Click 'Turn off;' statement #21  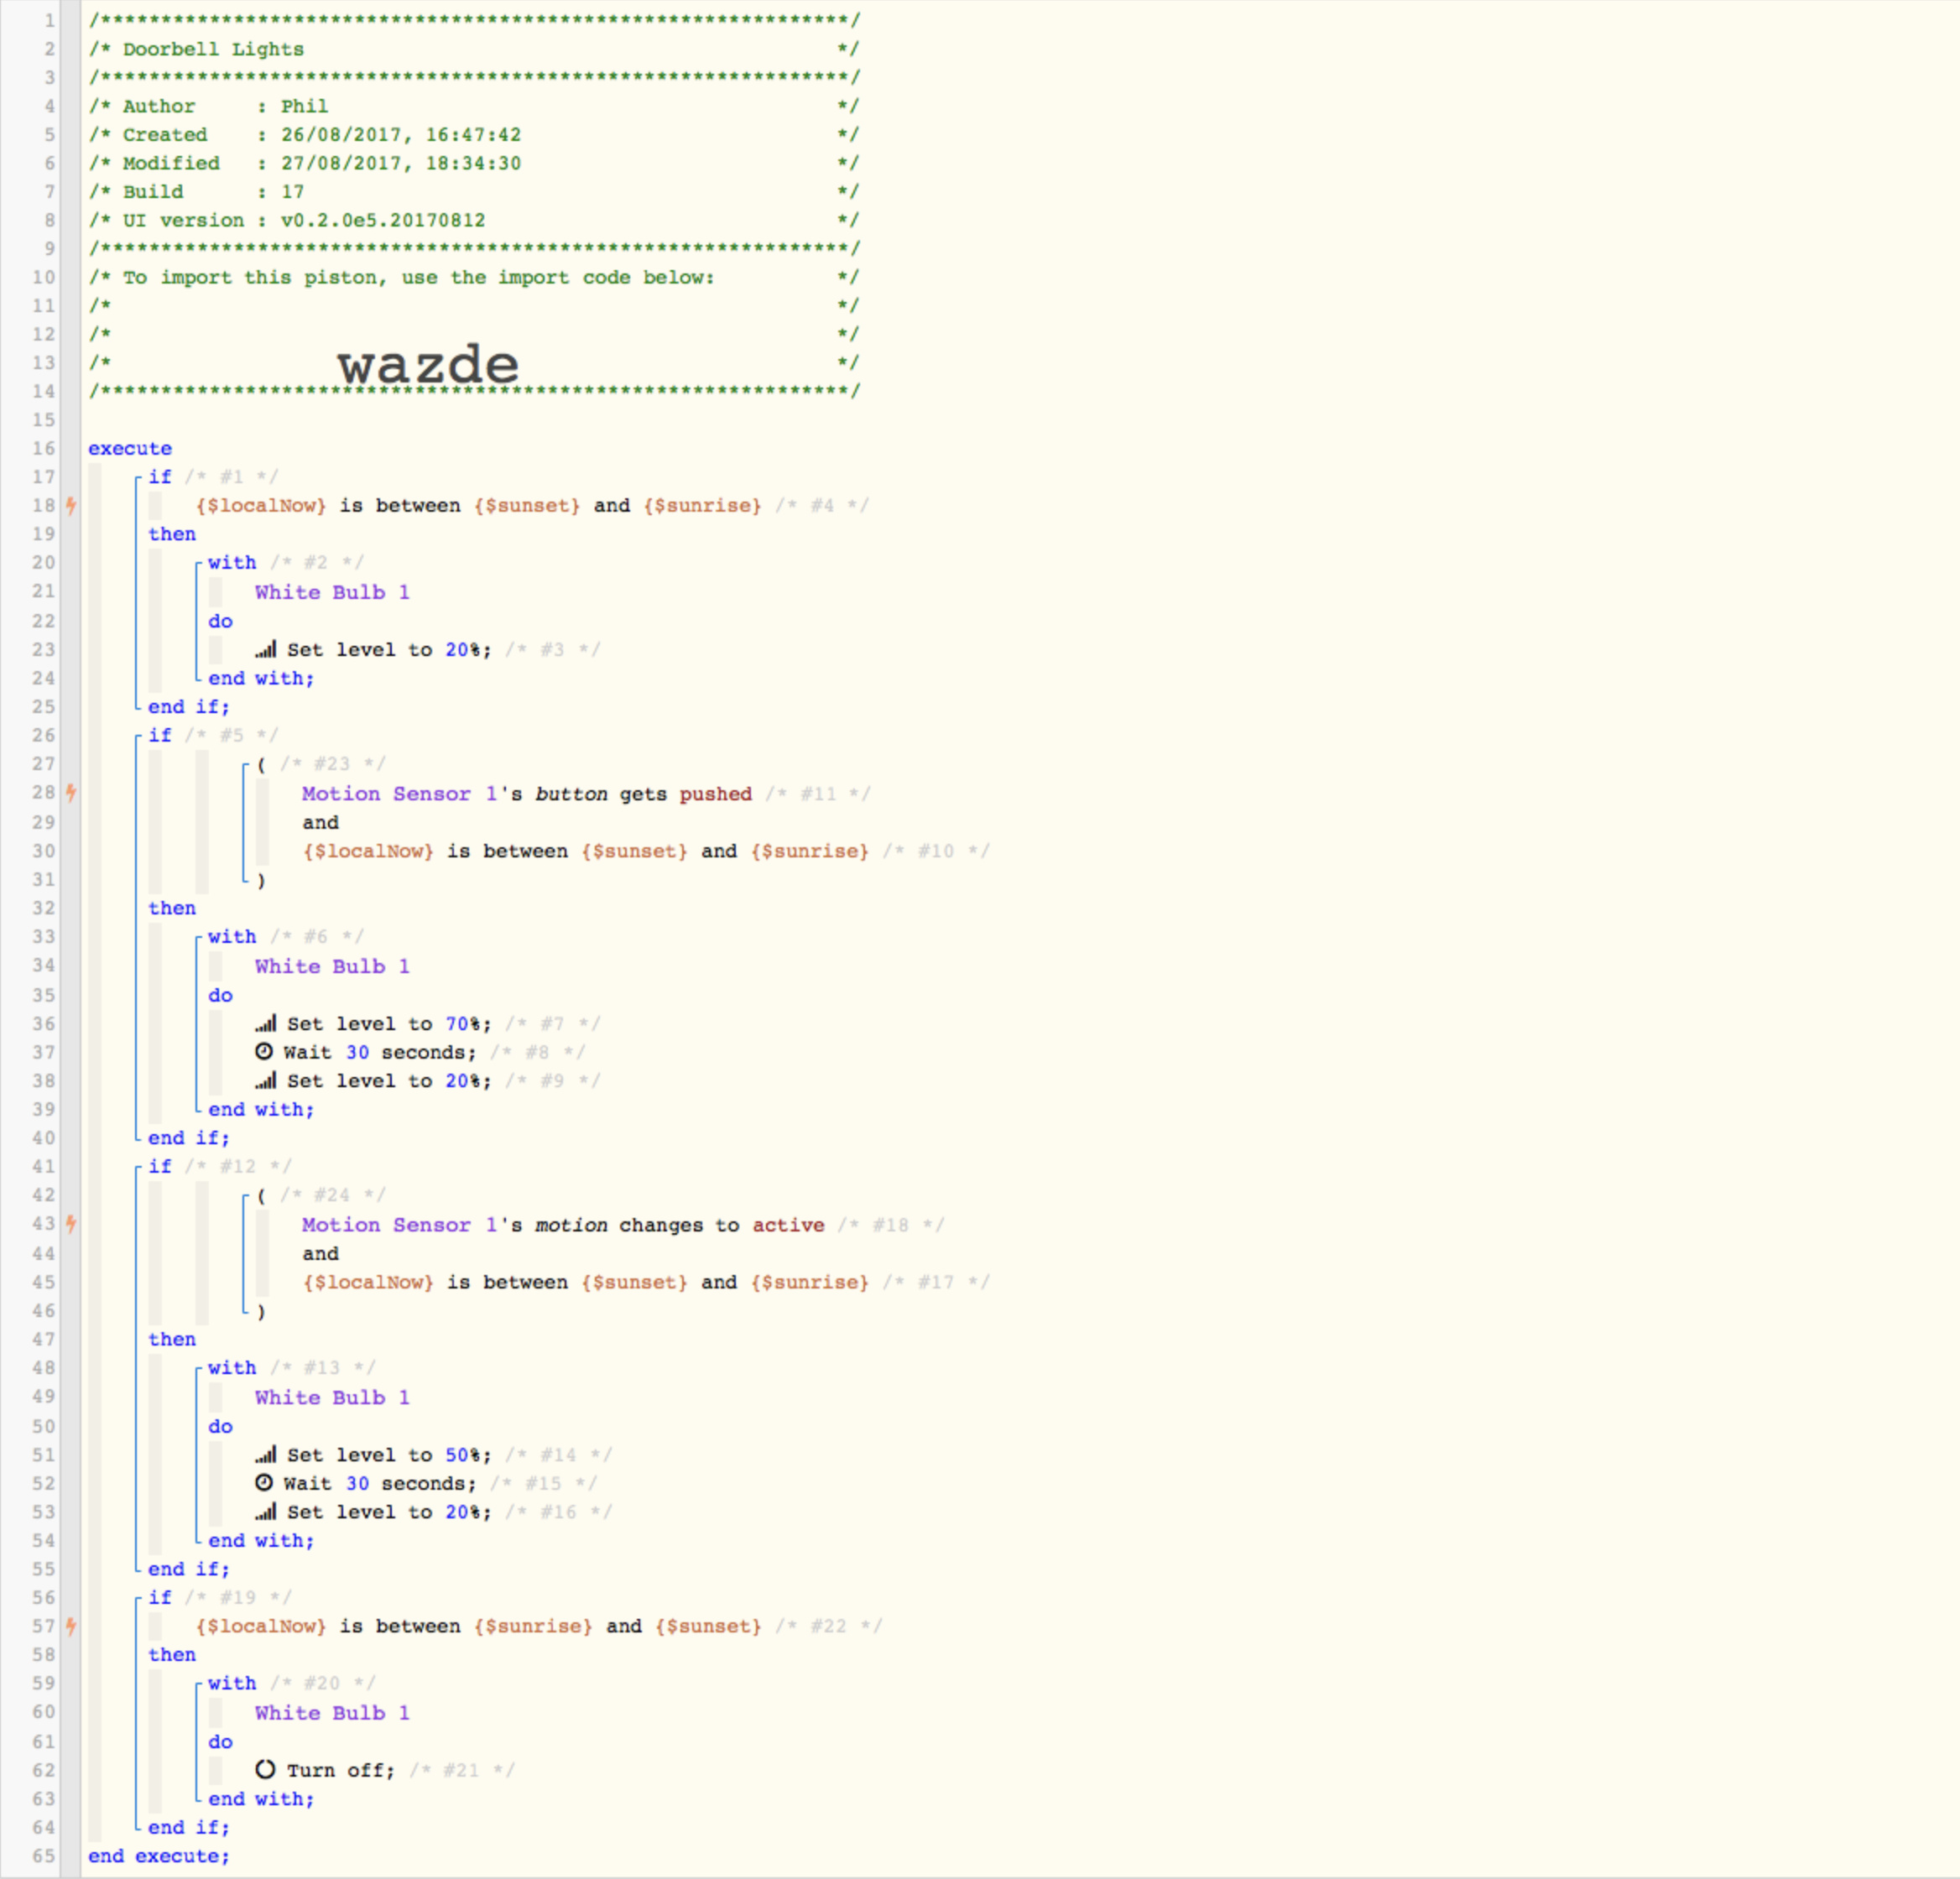pos(341,1770)
